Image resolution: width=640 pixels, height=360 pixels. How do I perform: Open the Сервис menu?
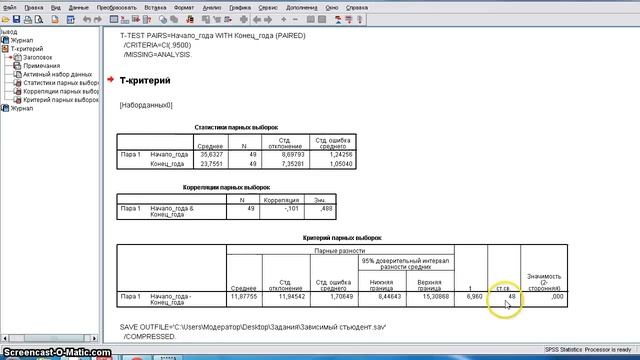click(268, 7)
